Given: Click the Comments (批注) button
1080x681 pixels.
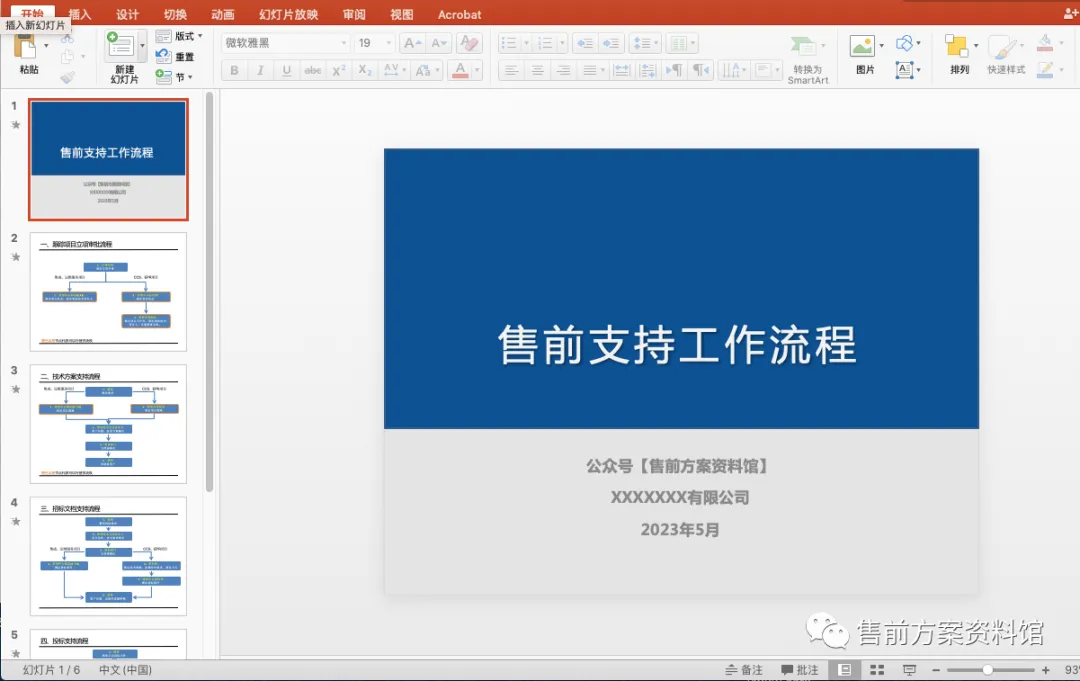Looking at the screenshot, I should [800, 670].
